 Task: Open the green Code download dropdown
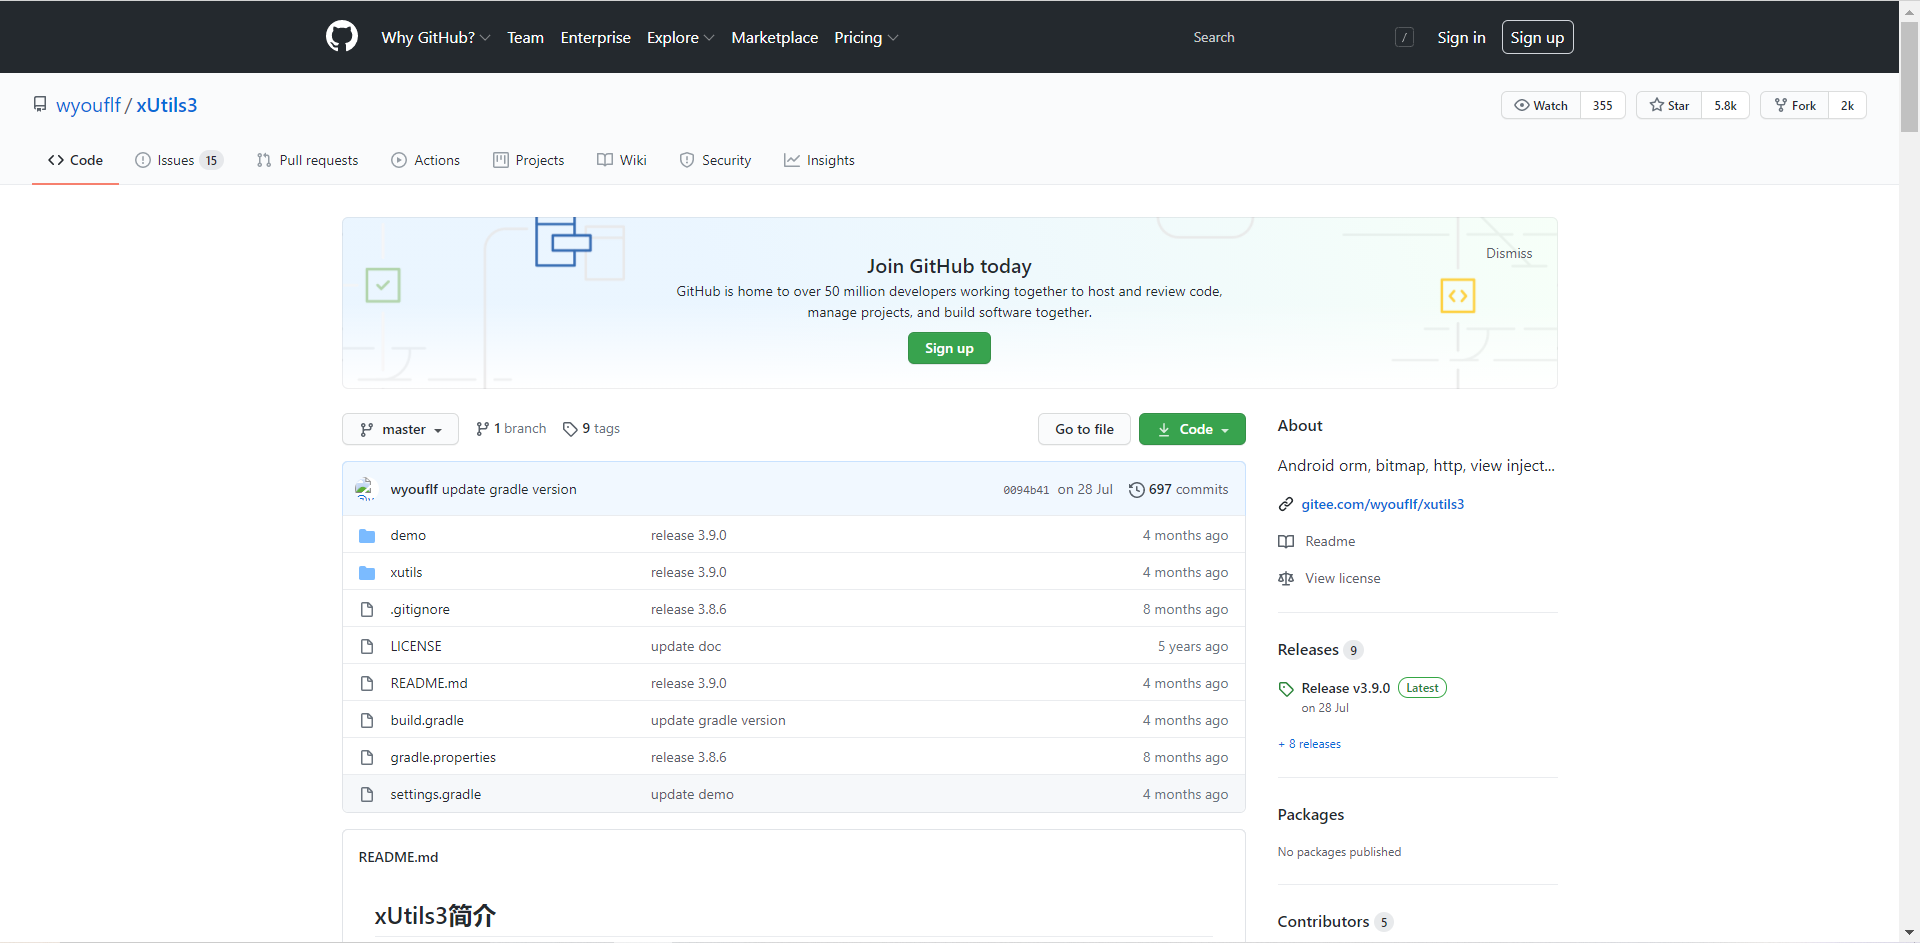click(1192, 429)
